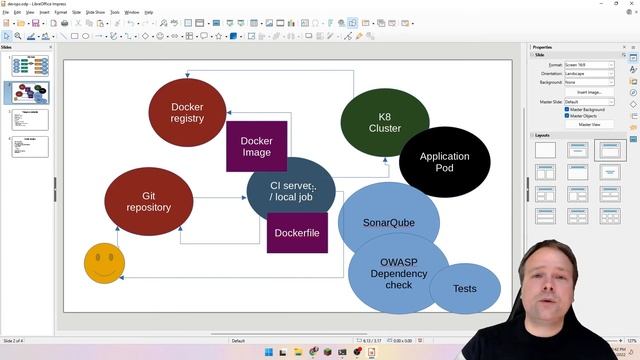Click the yellow smiley face shape

click(x=104, y=263)
